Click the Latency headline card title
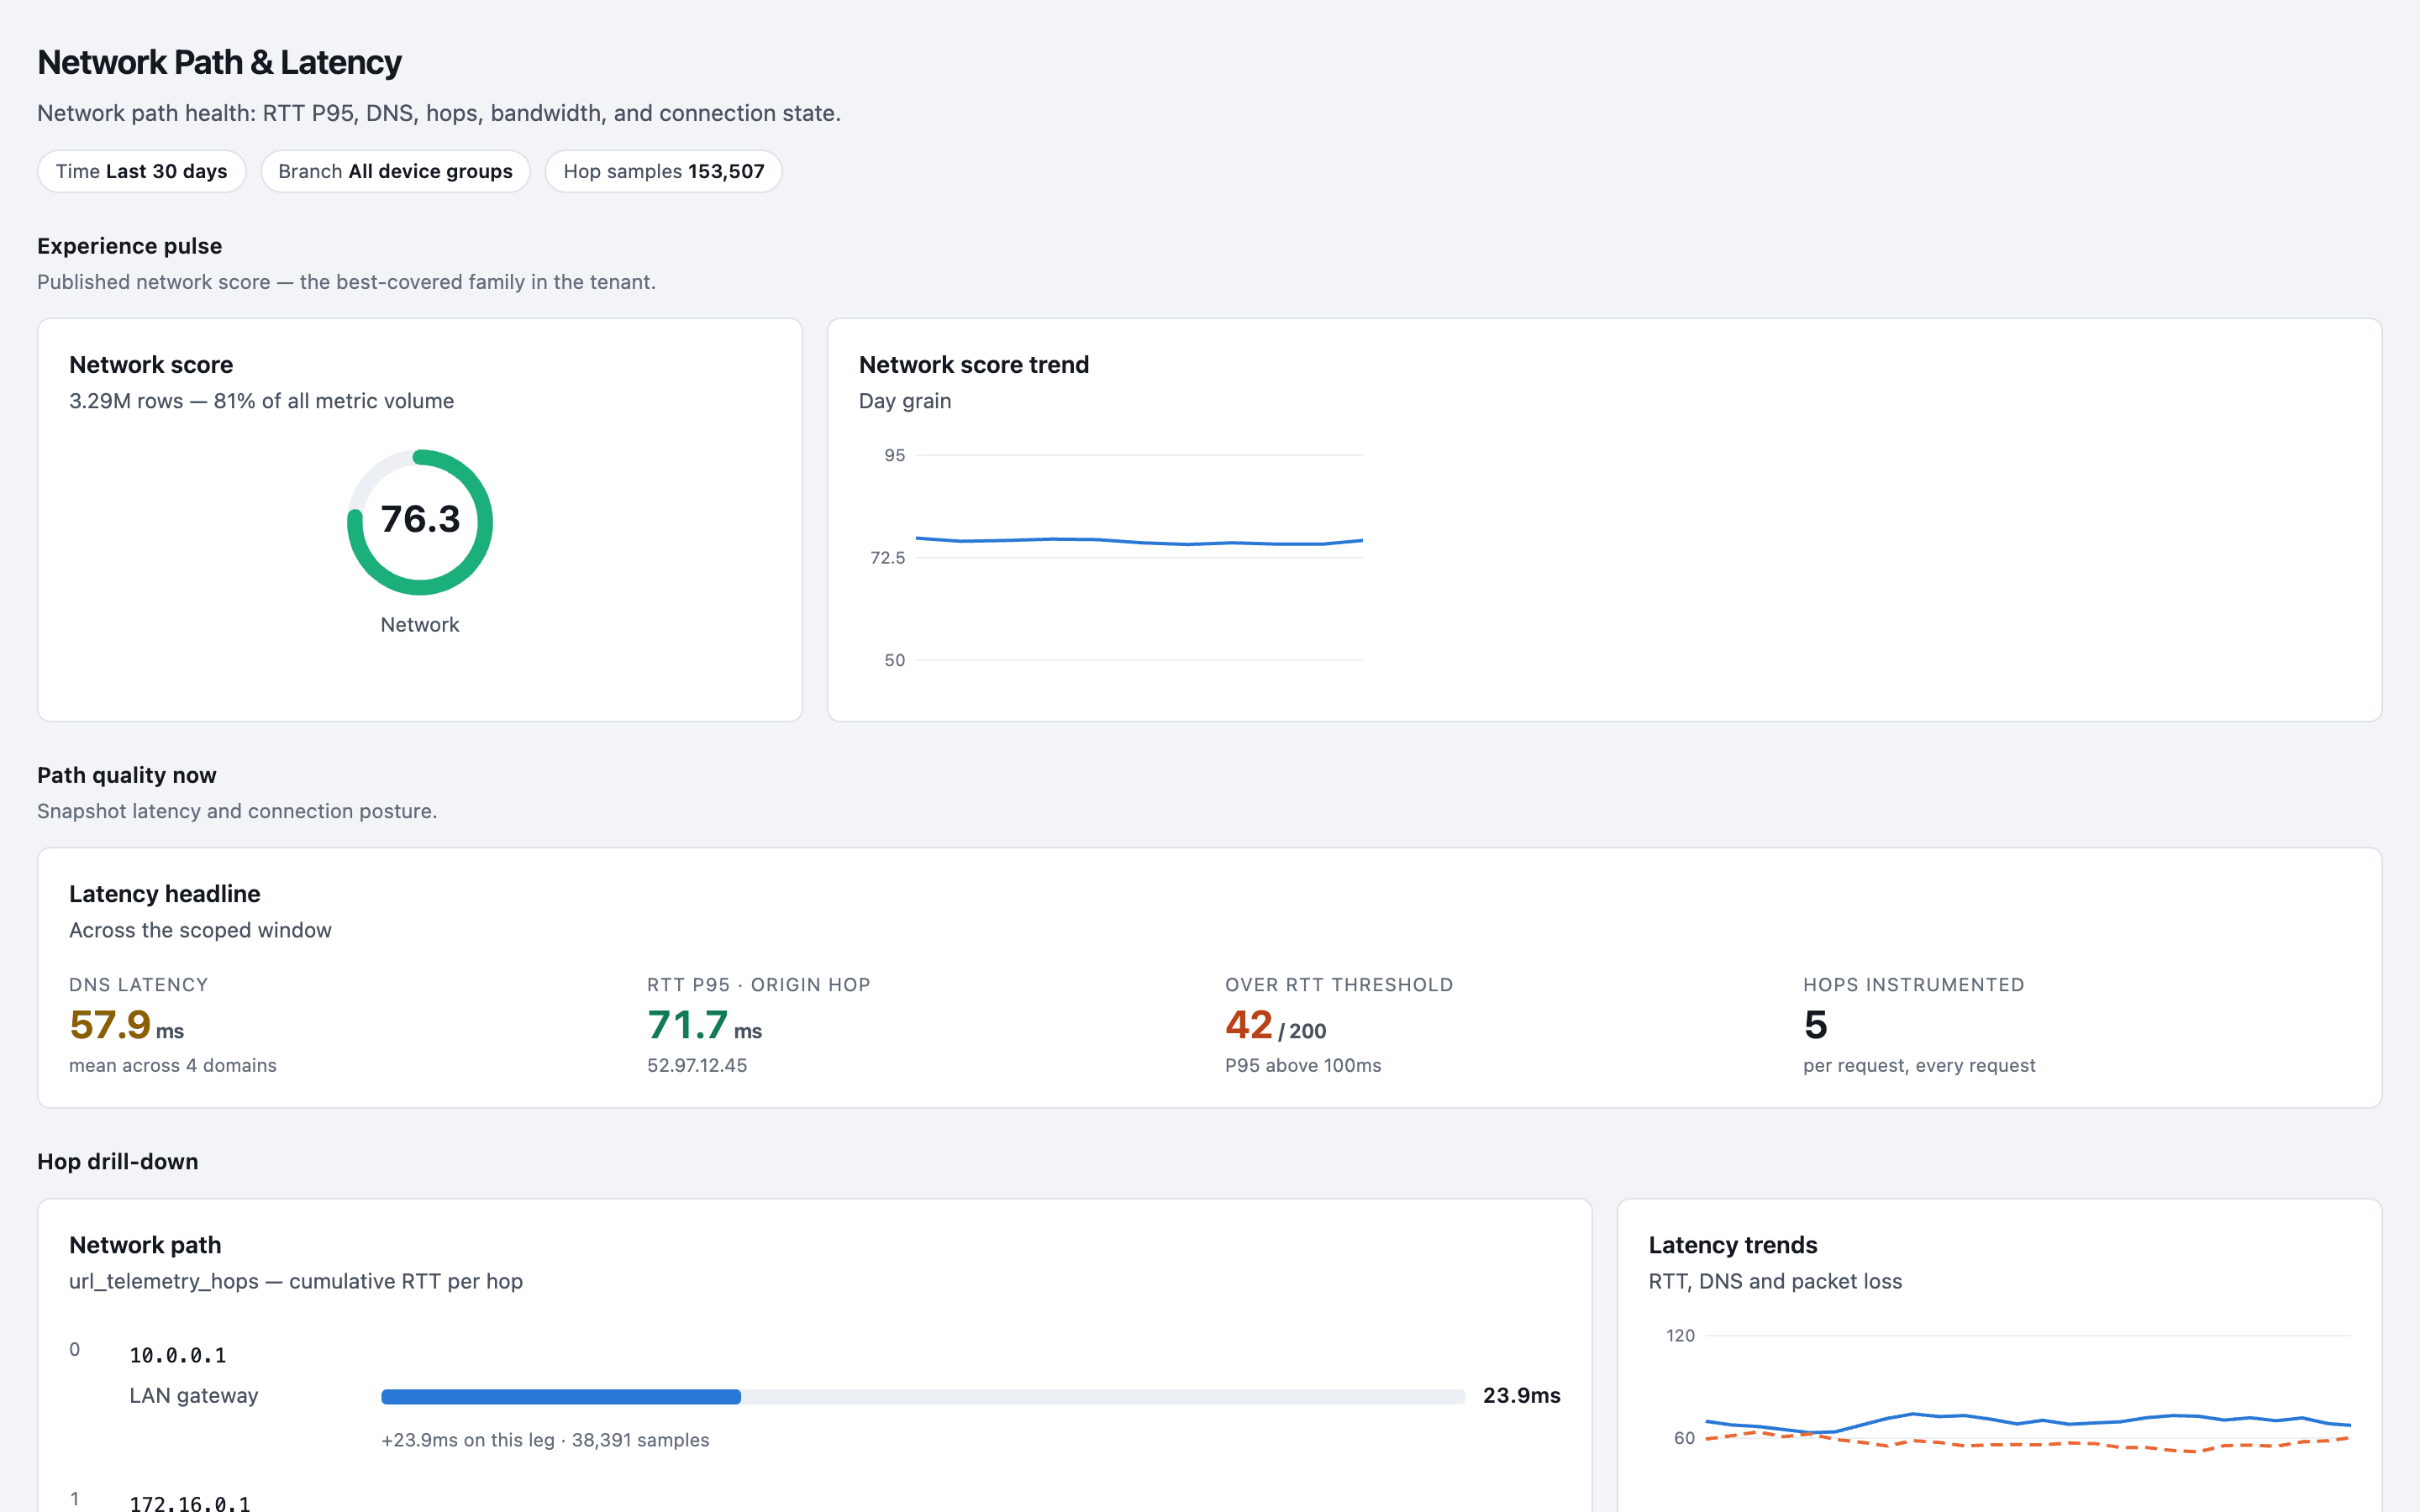This screenshot has width=2420, height=1512. pyautogui.click(x=165, y=894)
